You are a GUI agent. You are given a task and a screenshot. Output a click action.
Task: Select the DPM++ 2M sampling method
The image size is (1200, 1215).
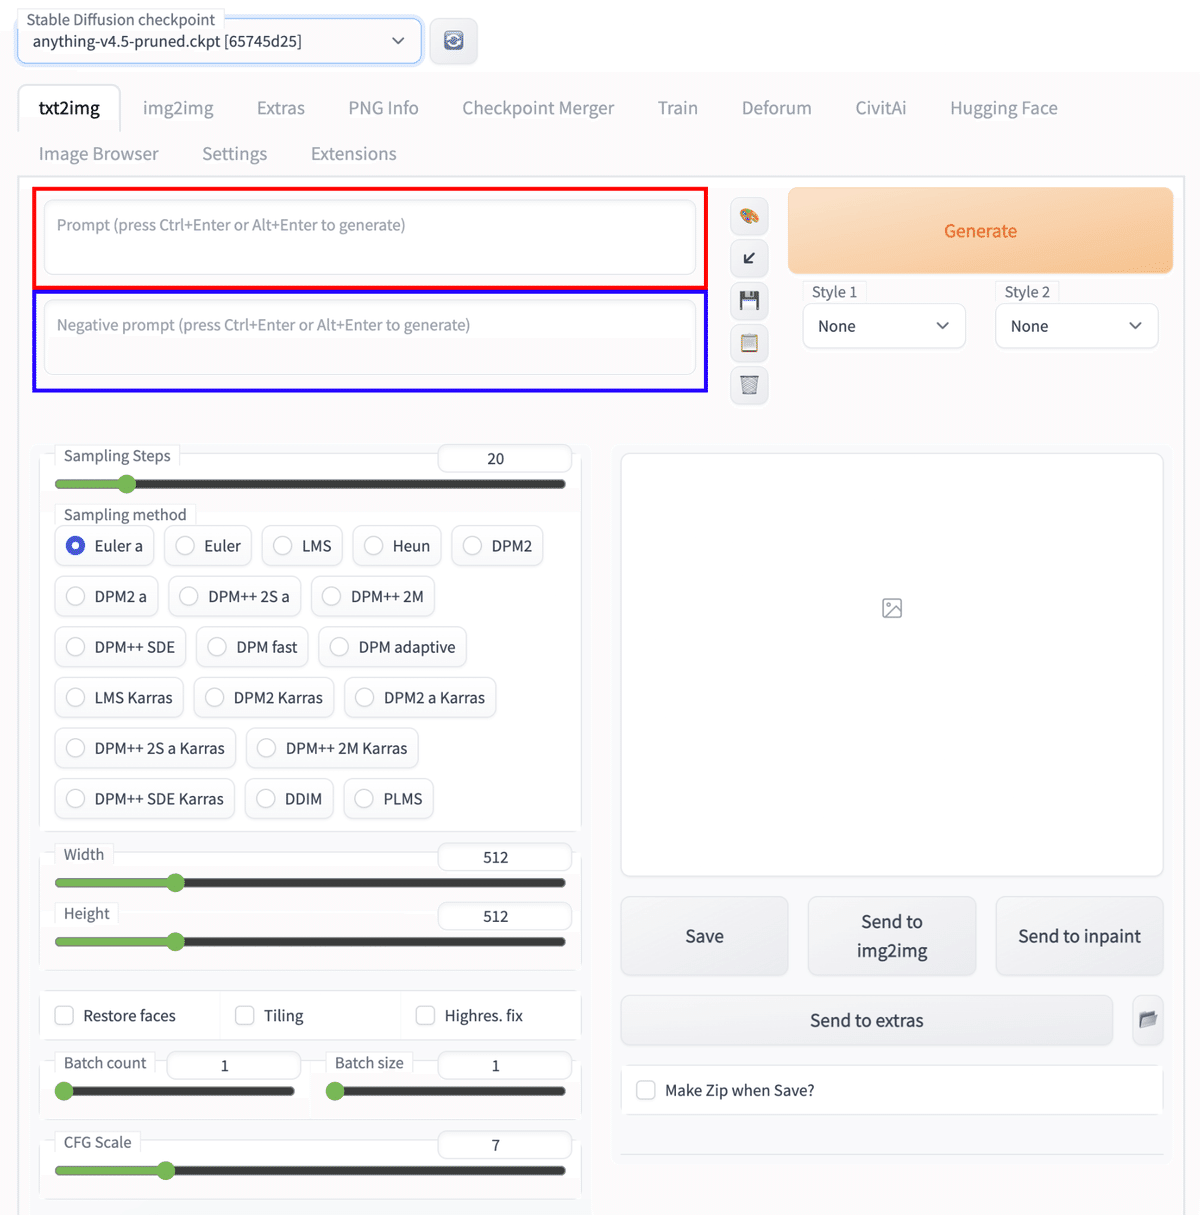pos(373,597)
